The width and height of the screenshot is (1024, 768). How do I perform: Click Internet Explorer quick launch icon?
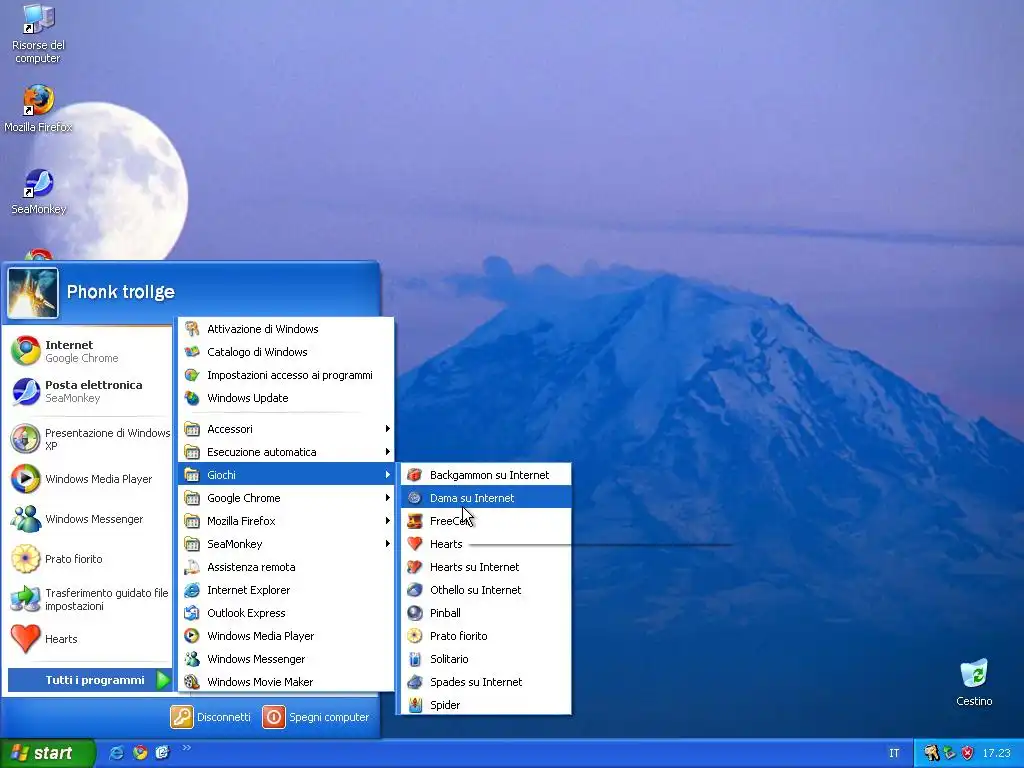pyautogui.click(x=117, y=752)
